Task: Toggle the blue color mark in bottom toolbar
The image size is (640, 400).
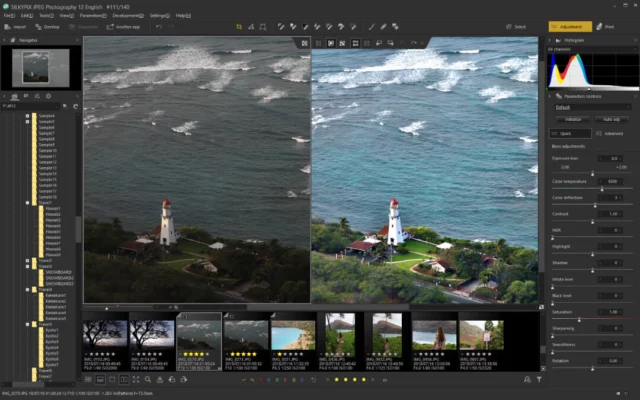Action: (269, 380)
